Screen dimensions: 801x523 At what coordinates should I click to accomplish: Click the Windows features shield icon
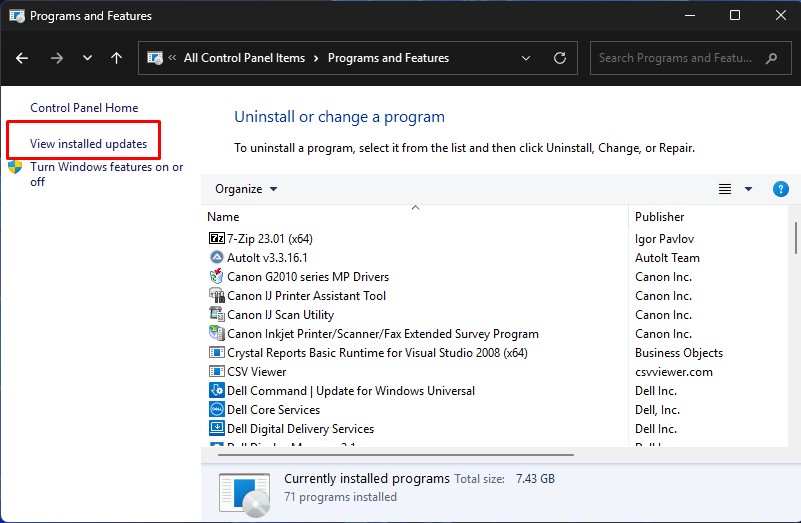click(x=15, y=167)
